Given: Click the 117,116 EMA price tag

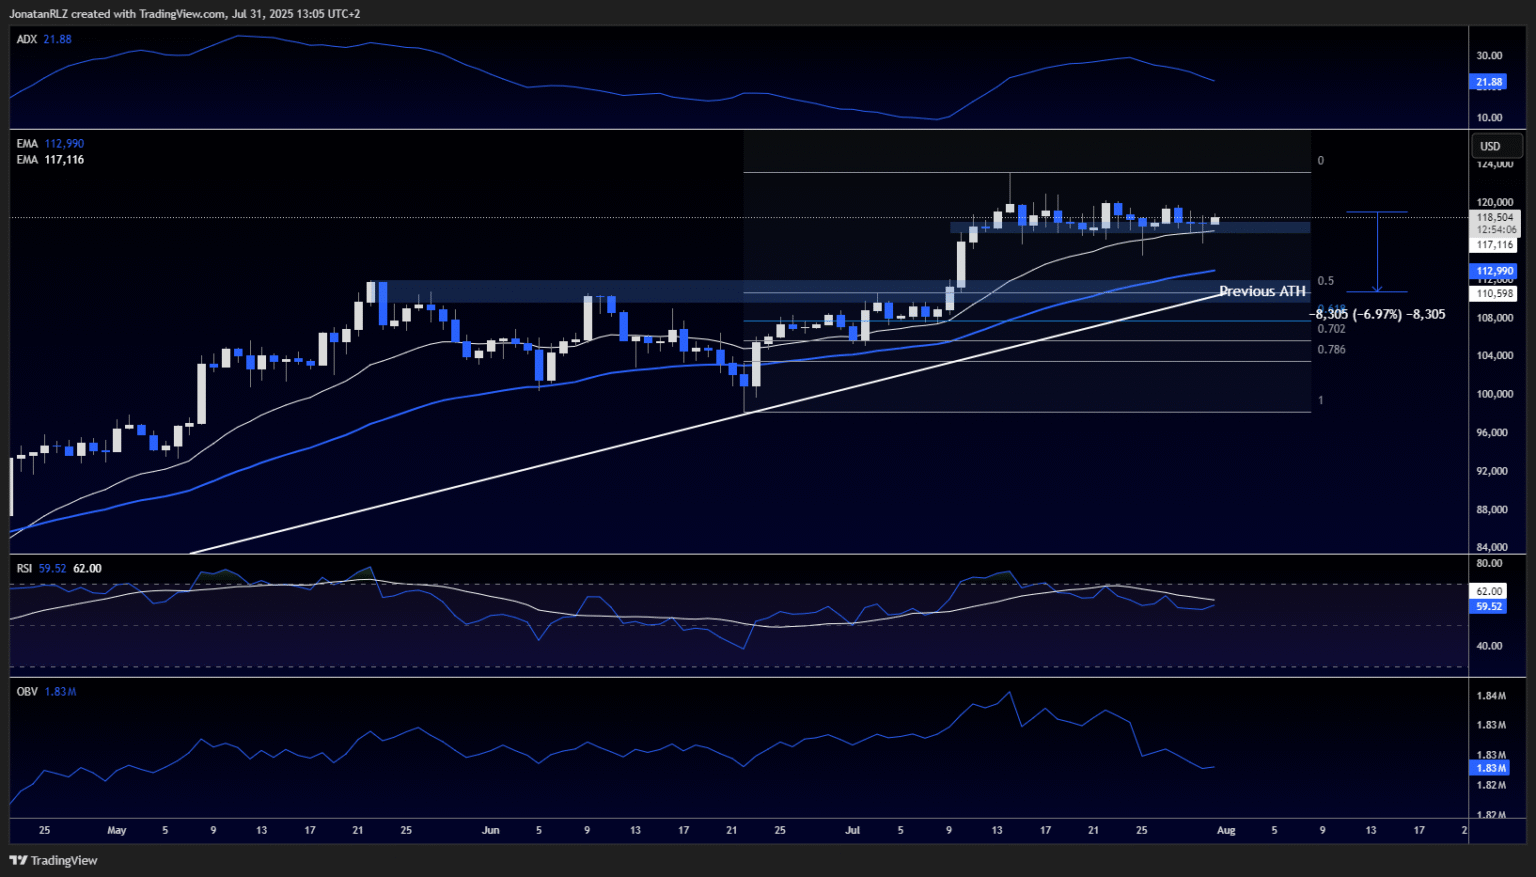Looking at the screenshot, I should coord(1495,245).
